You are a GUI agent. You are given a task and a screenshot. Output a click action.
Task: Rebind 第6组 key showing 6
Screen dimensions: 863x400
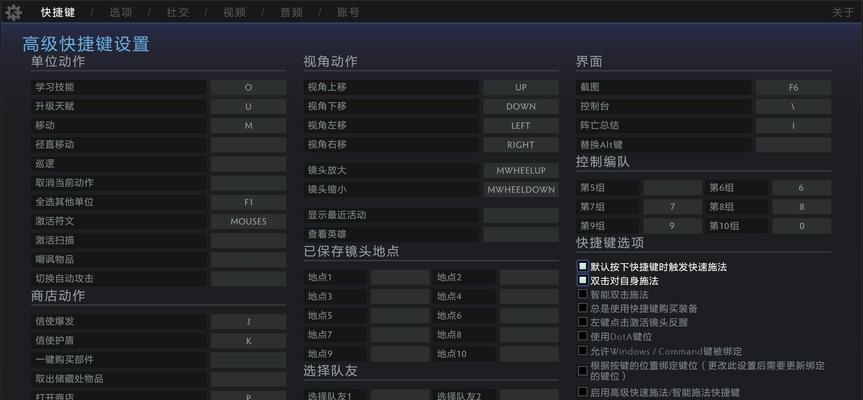point(801,188)
